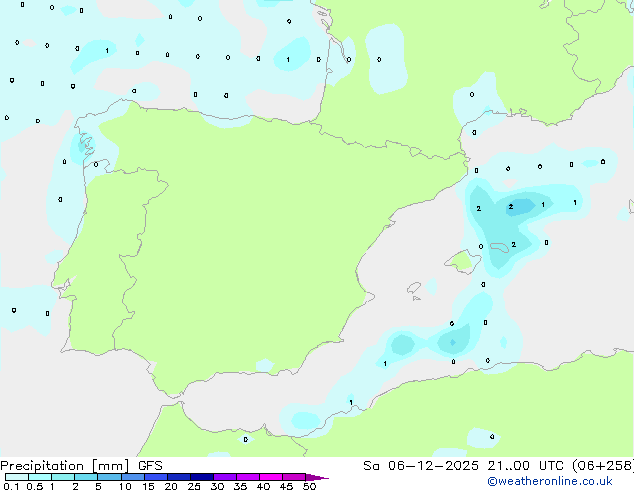Screen dimensions: 634x490
Task: Click the 'Sa 06-12-2025 21..00 UTC' timestamp
Action: click(x=463, y=466)
